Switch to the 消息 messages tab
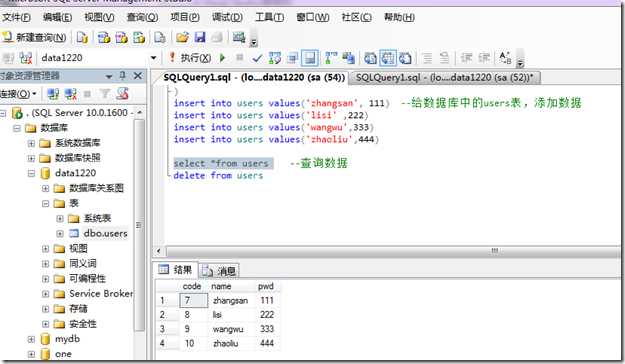 pos(219,271)
